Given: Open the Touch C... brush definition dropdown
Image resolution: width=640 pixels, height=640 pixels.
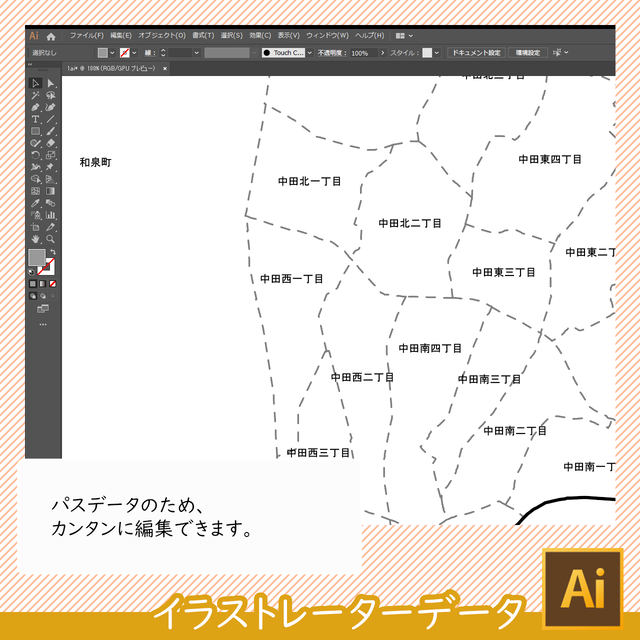Looking at the screenshot, I should (x=310, y=53).
